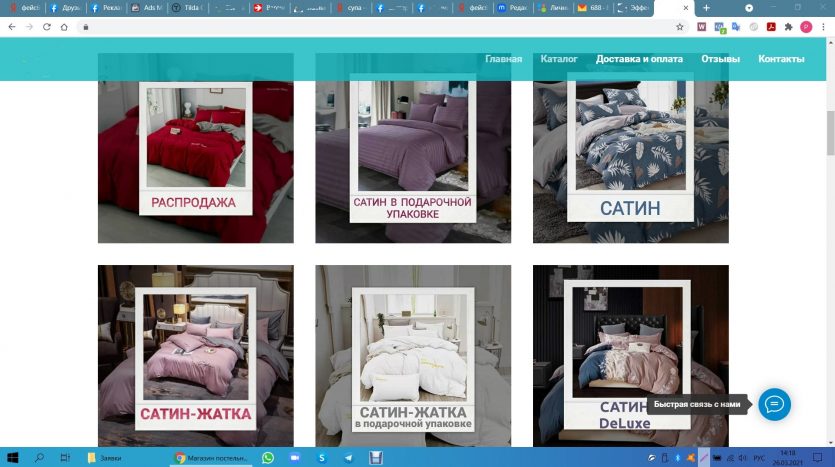835x467 pixels.
Task: Click the page vertical scrollbar
Action: (829, 140)
